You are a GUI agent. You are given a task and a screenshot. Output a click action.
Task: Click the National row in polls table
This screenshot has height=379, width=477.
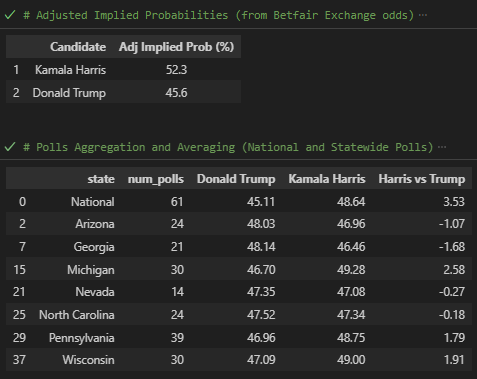239,201
